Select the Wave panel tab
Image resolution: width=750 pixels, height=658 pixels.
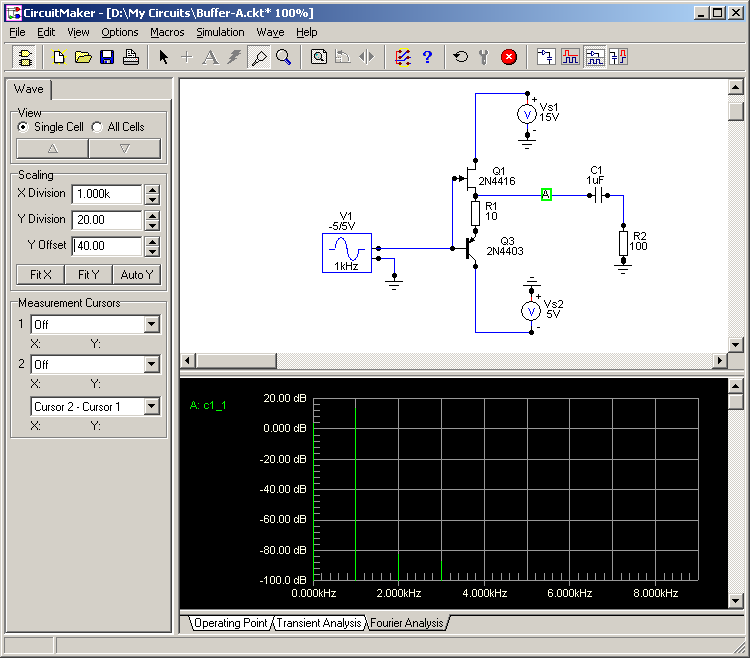coord(29,89)
